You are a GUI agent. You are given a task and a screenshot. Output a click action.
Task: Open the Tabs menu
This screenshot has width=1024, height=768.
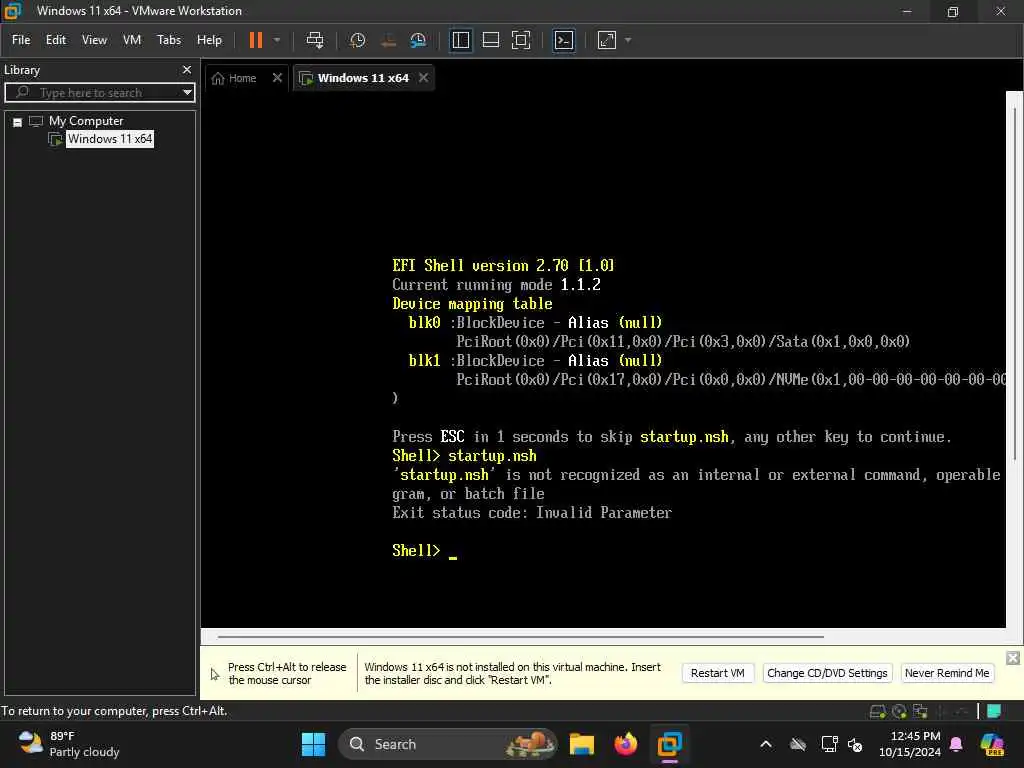[168, 40]
